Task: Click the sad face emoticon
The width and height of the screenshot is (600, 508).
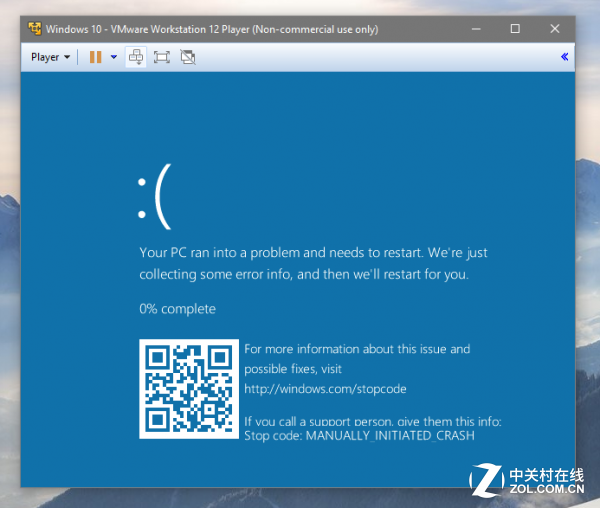Action: tap(155, 197)
